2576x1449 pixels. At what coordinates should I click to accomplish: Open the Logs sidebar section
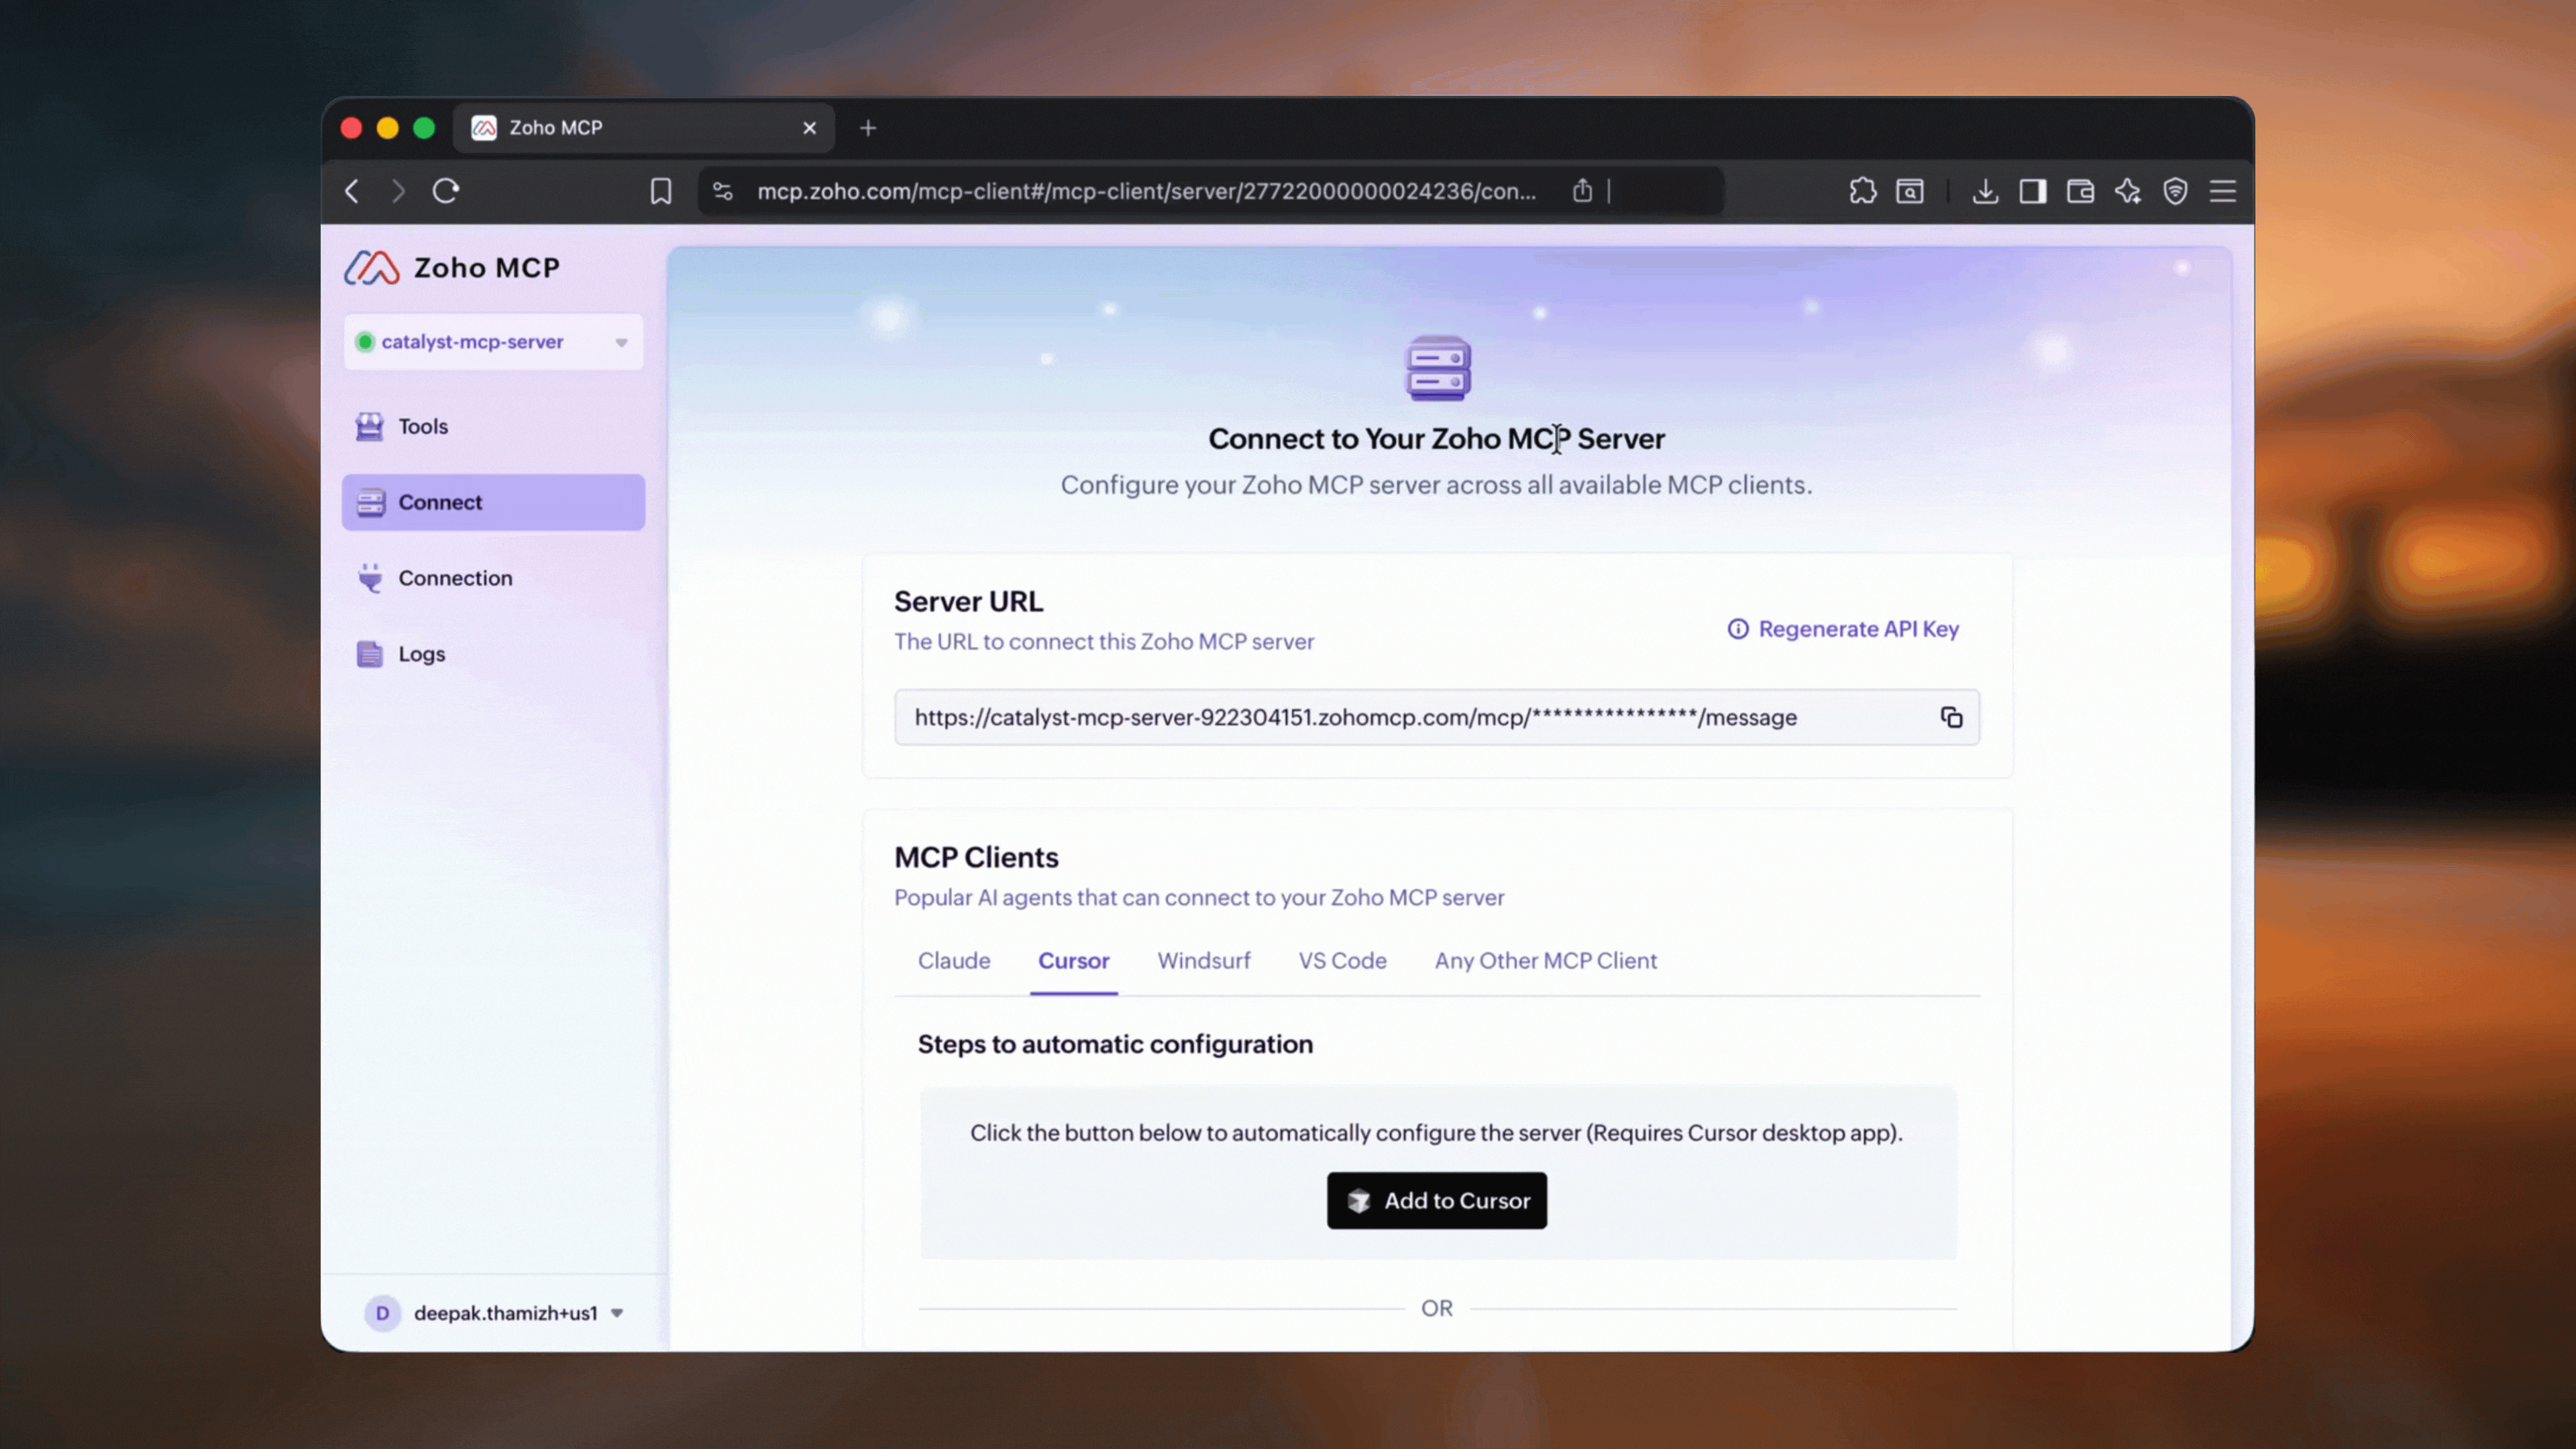point(493,654)
